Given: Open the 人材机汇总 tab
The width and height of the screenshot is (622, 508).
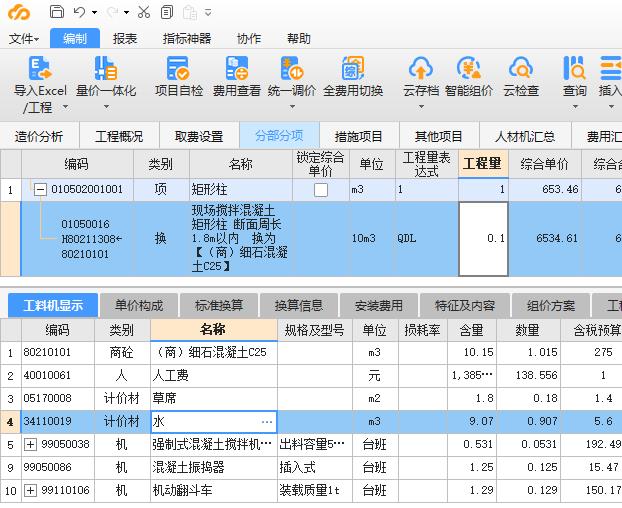Looking at the screenshot, I should (525, 136).
